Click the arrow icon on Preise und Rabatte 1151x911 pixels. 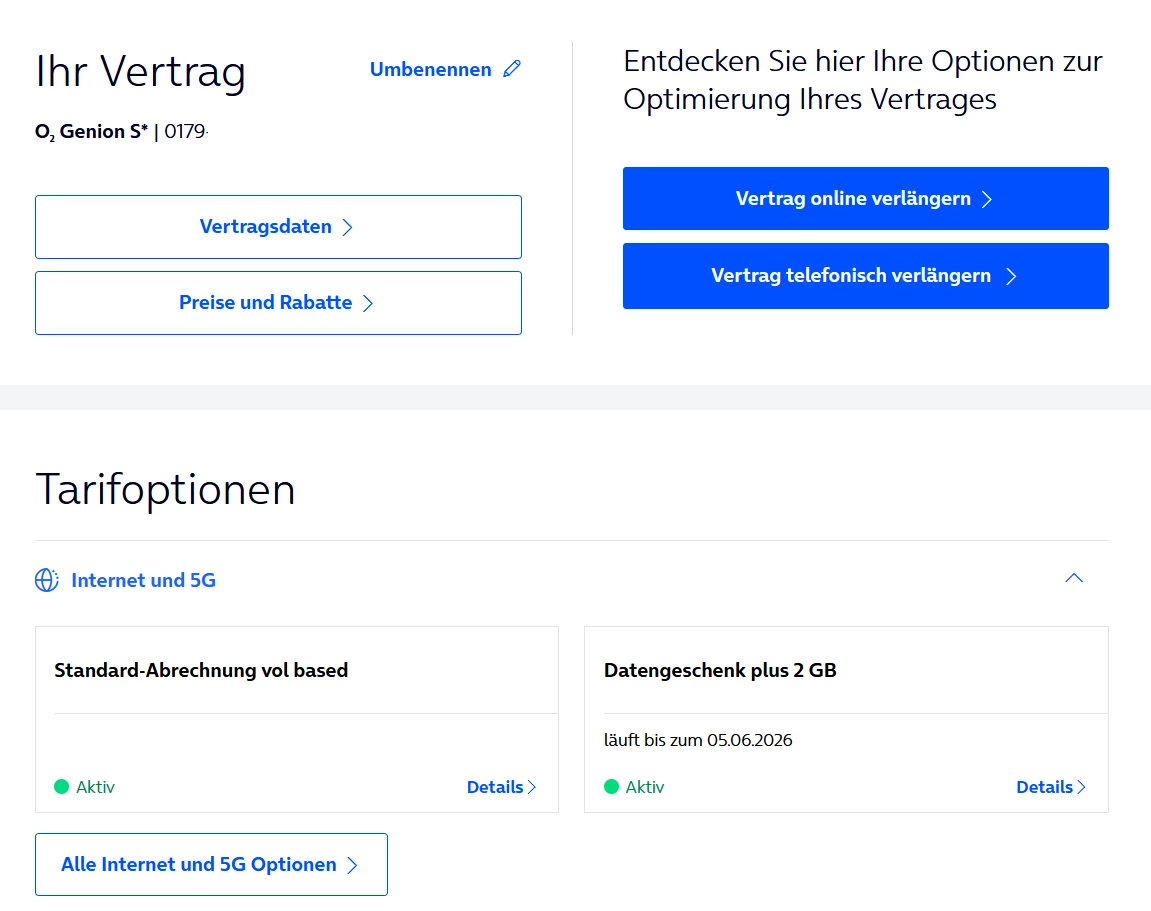click(368, 303)
